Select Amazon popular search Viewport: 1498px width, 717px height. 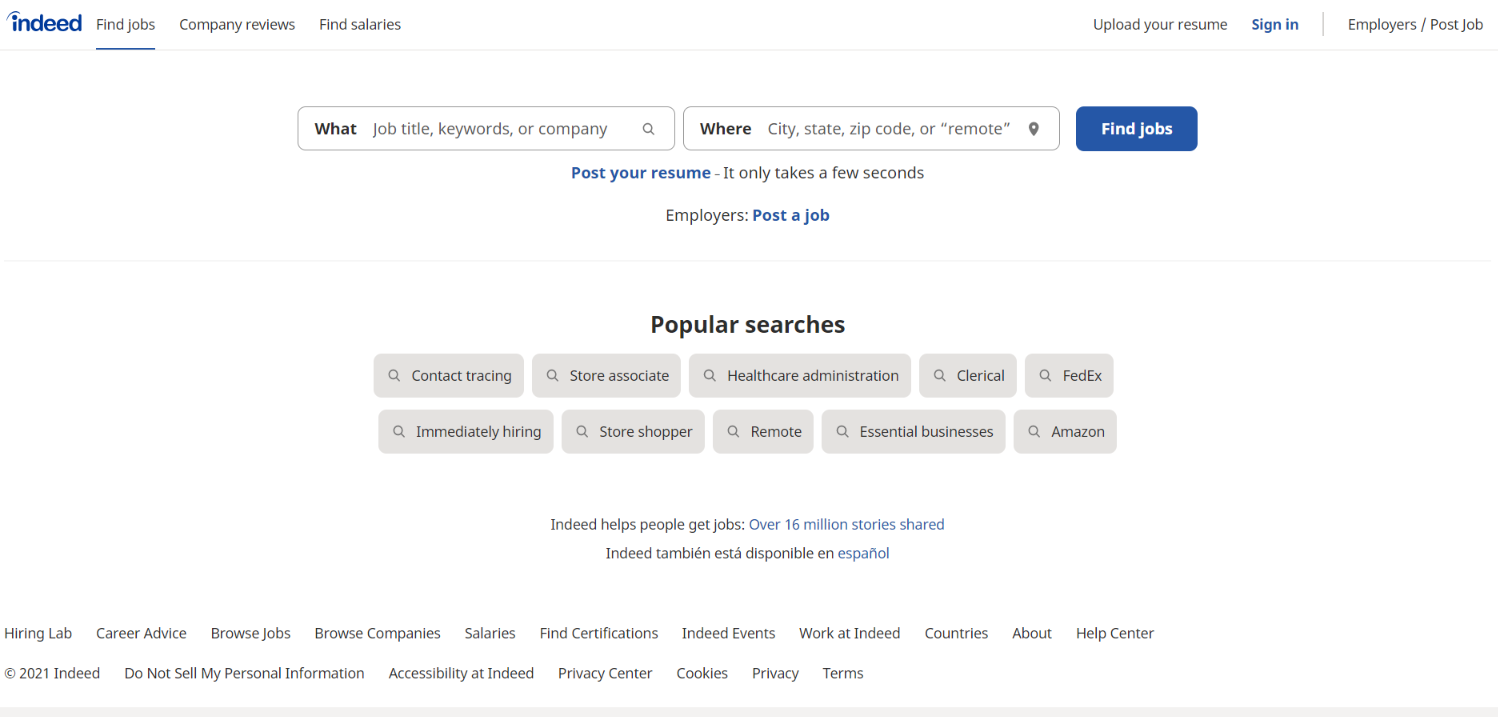point(1065,432)
